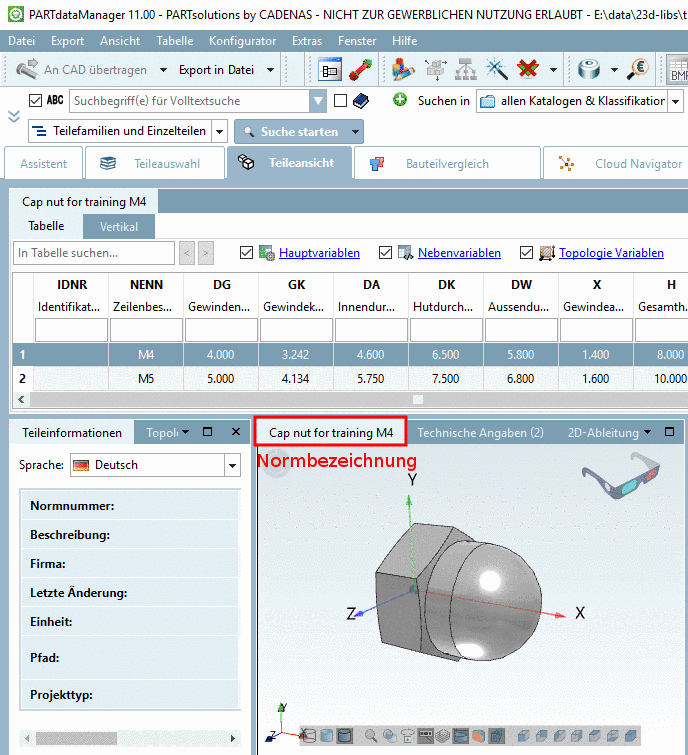The image size is (688, 755).
Task: Click the orange section cut cube icon
Action: [479, 736]
